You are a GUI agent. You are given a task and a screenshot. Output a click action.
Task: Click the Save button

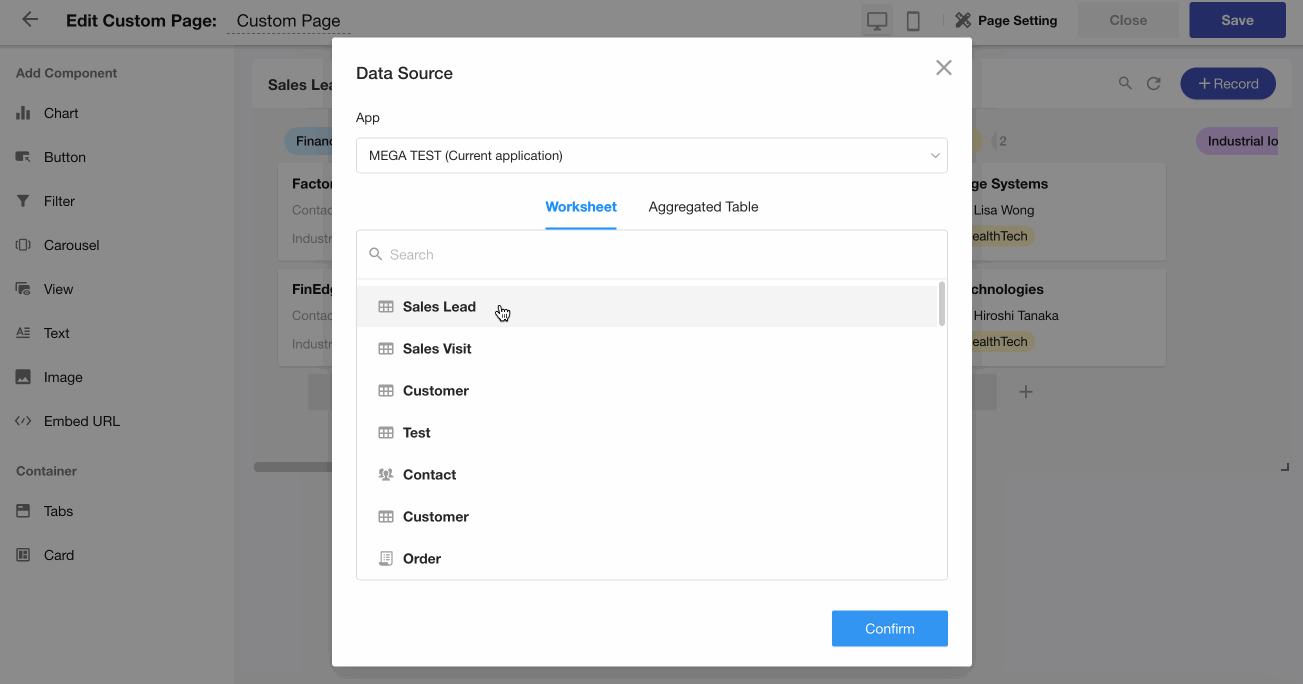[x=1236, y=20]
